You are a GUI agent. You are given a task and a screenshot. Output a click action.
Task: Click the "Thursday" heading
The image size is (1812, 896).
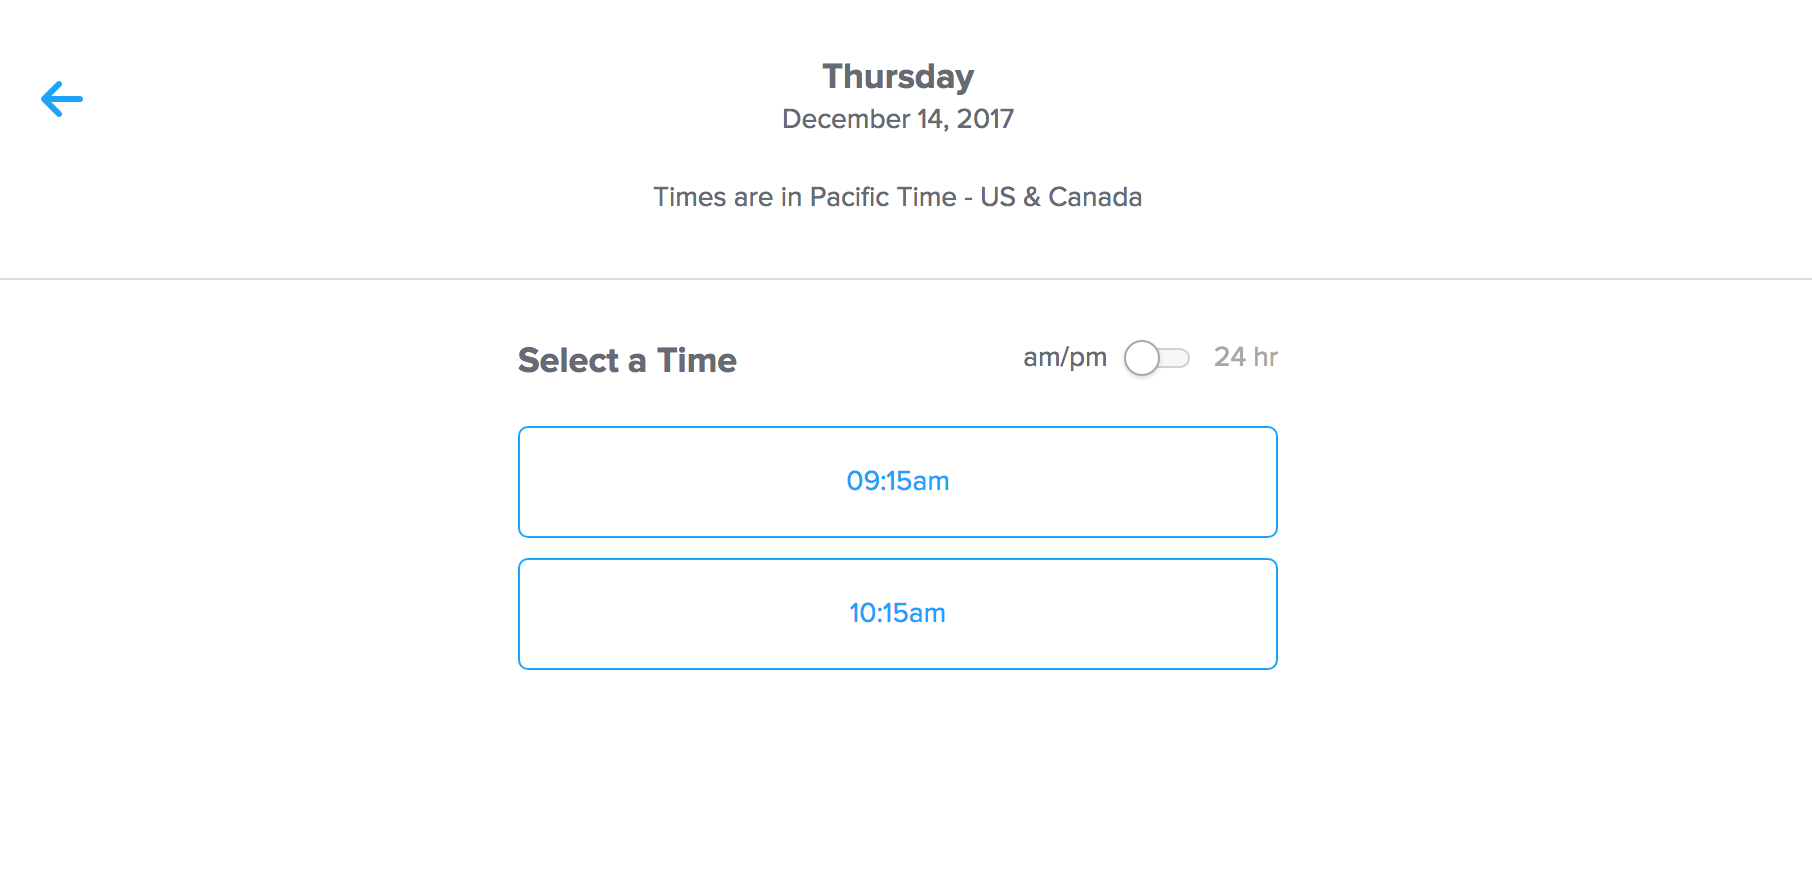coord(897,77)
